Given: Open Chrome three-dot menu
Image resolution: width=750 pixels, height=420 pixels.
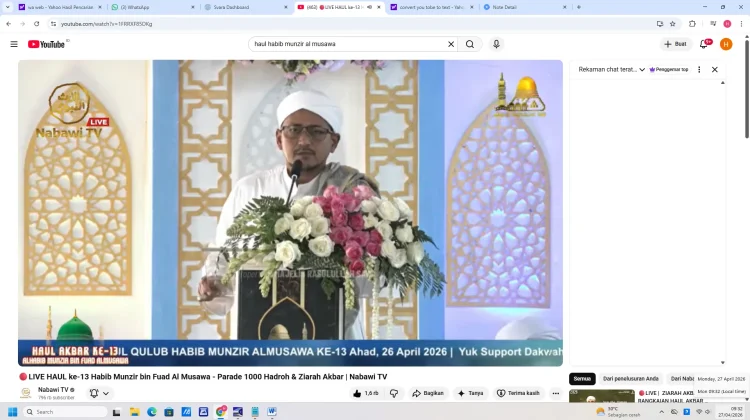Looking at the screenshot, I should click(741, 23).
